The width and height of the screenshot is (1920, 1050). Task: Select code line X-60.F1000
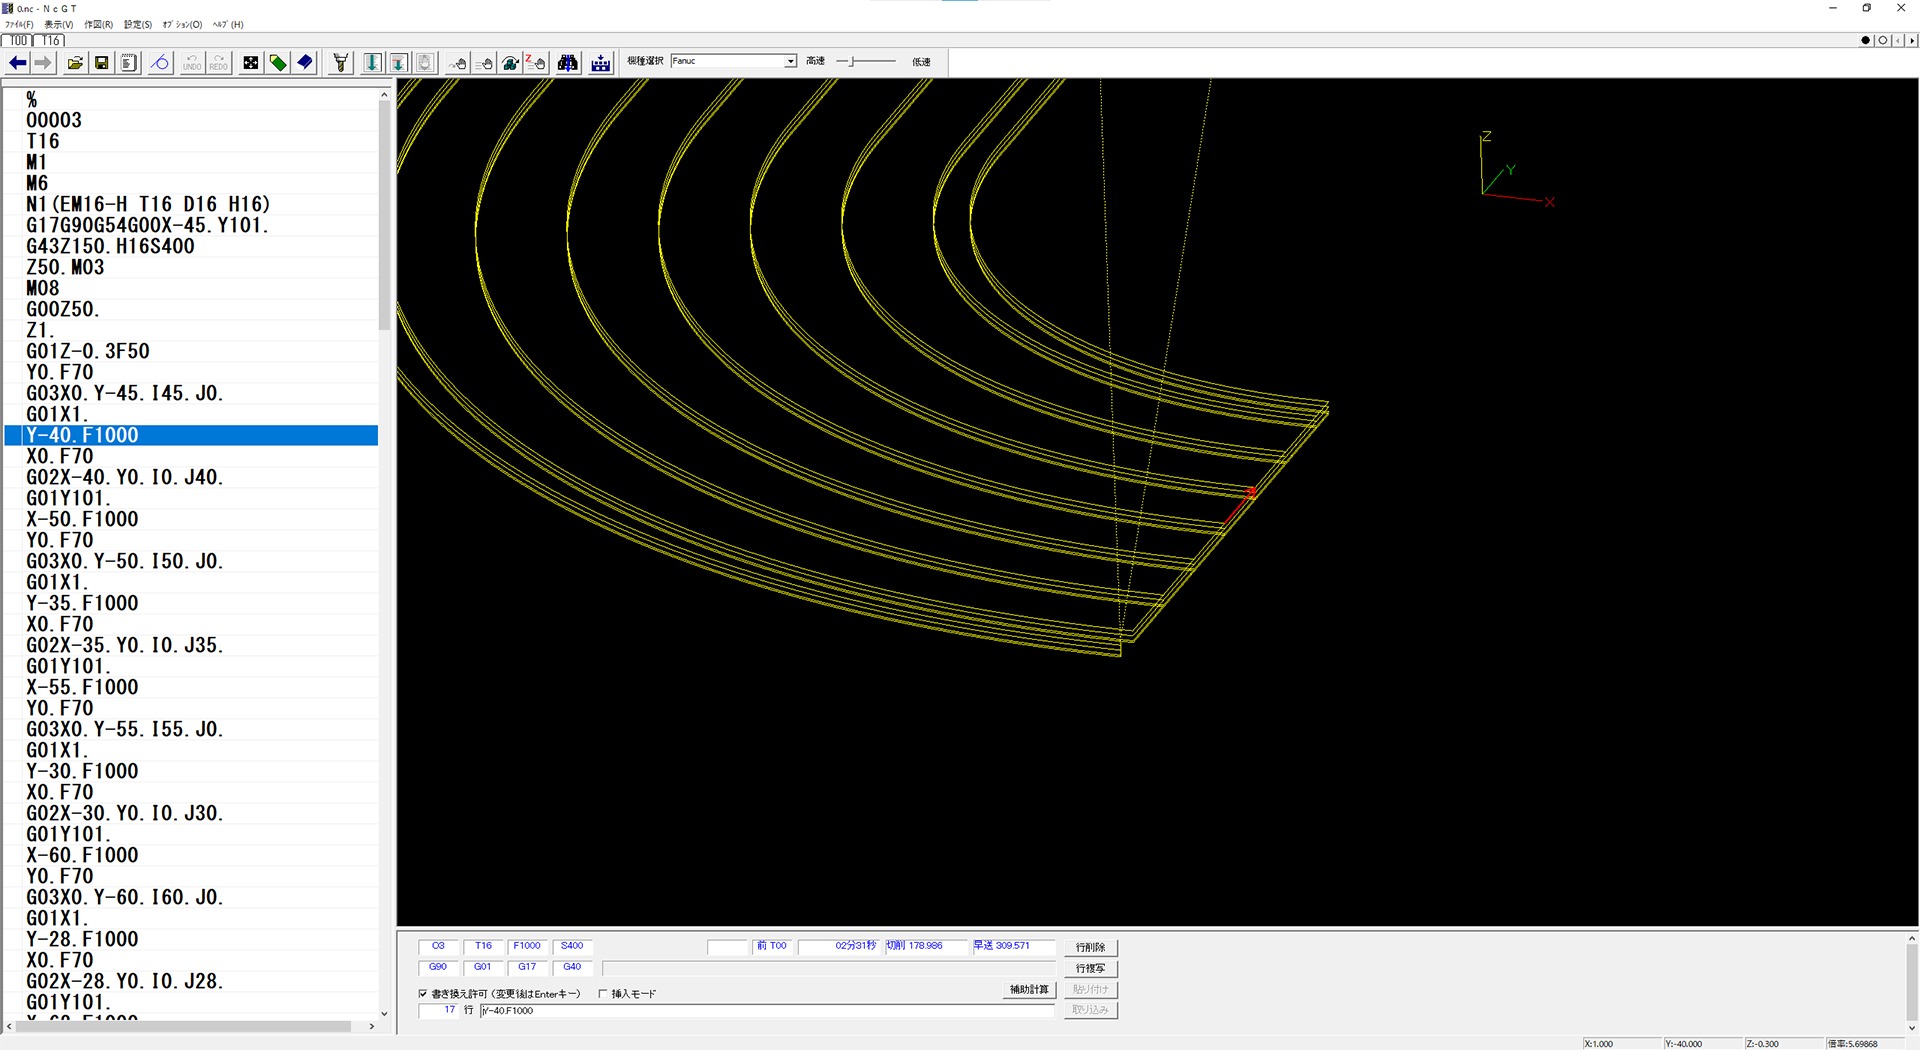[x=82, y=855]
